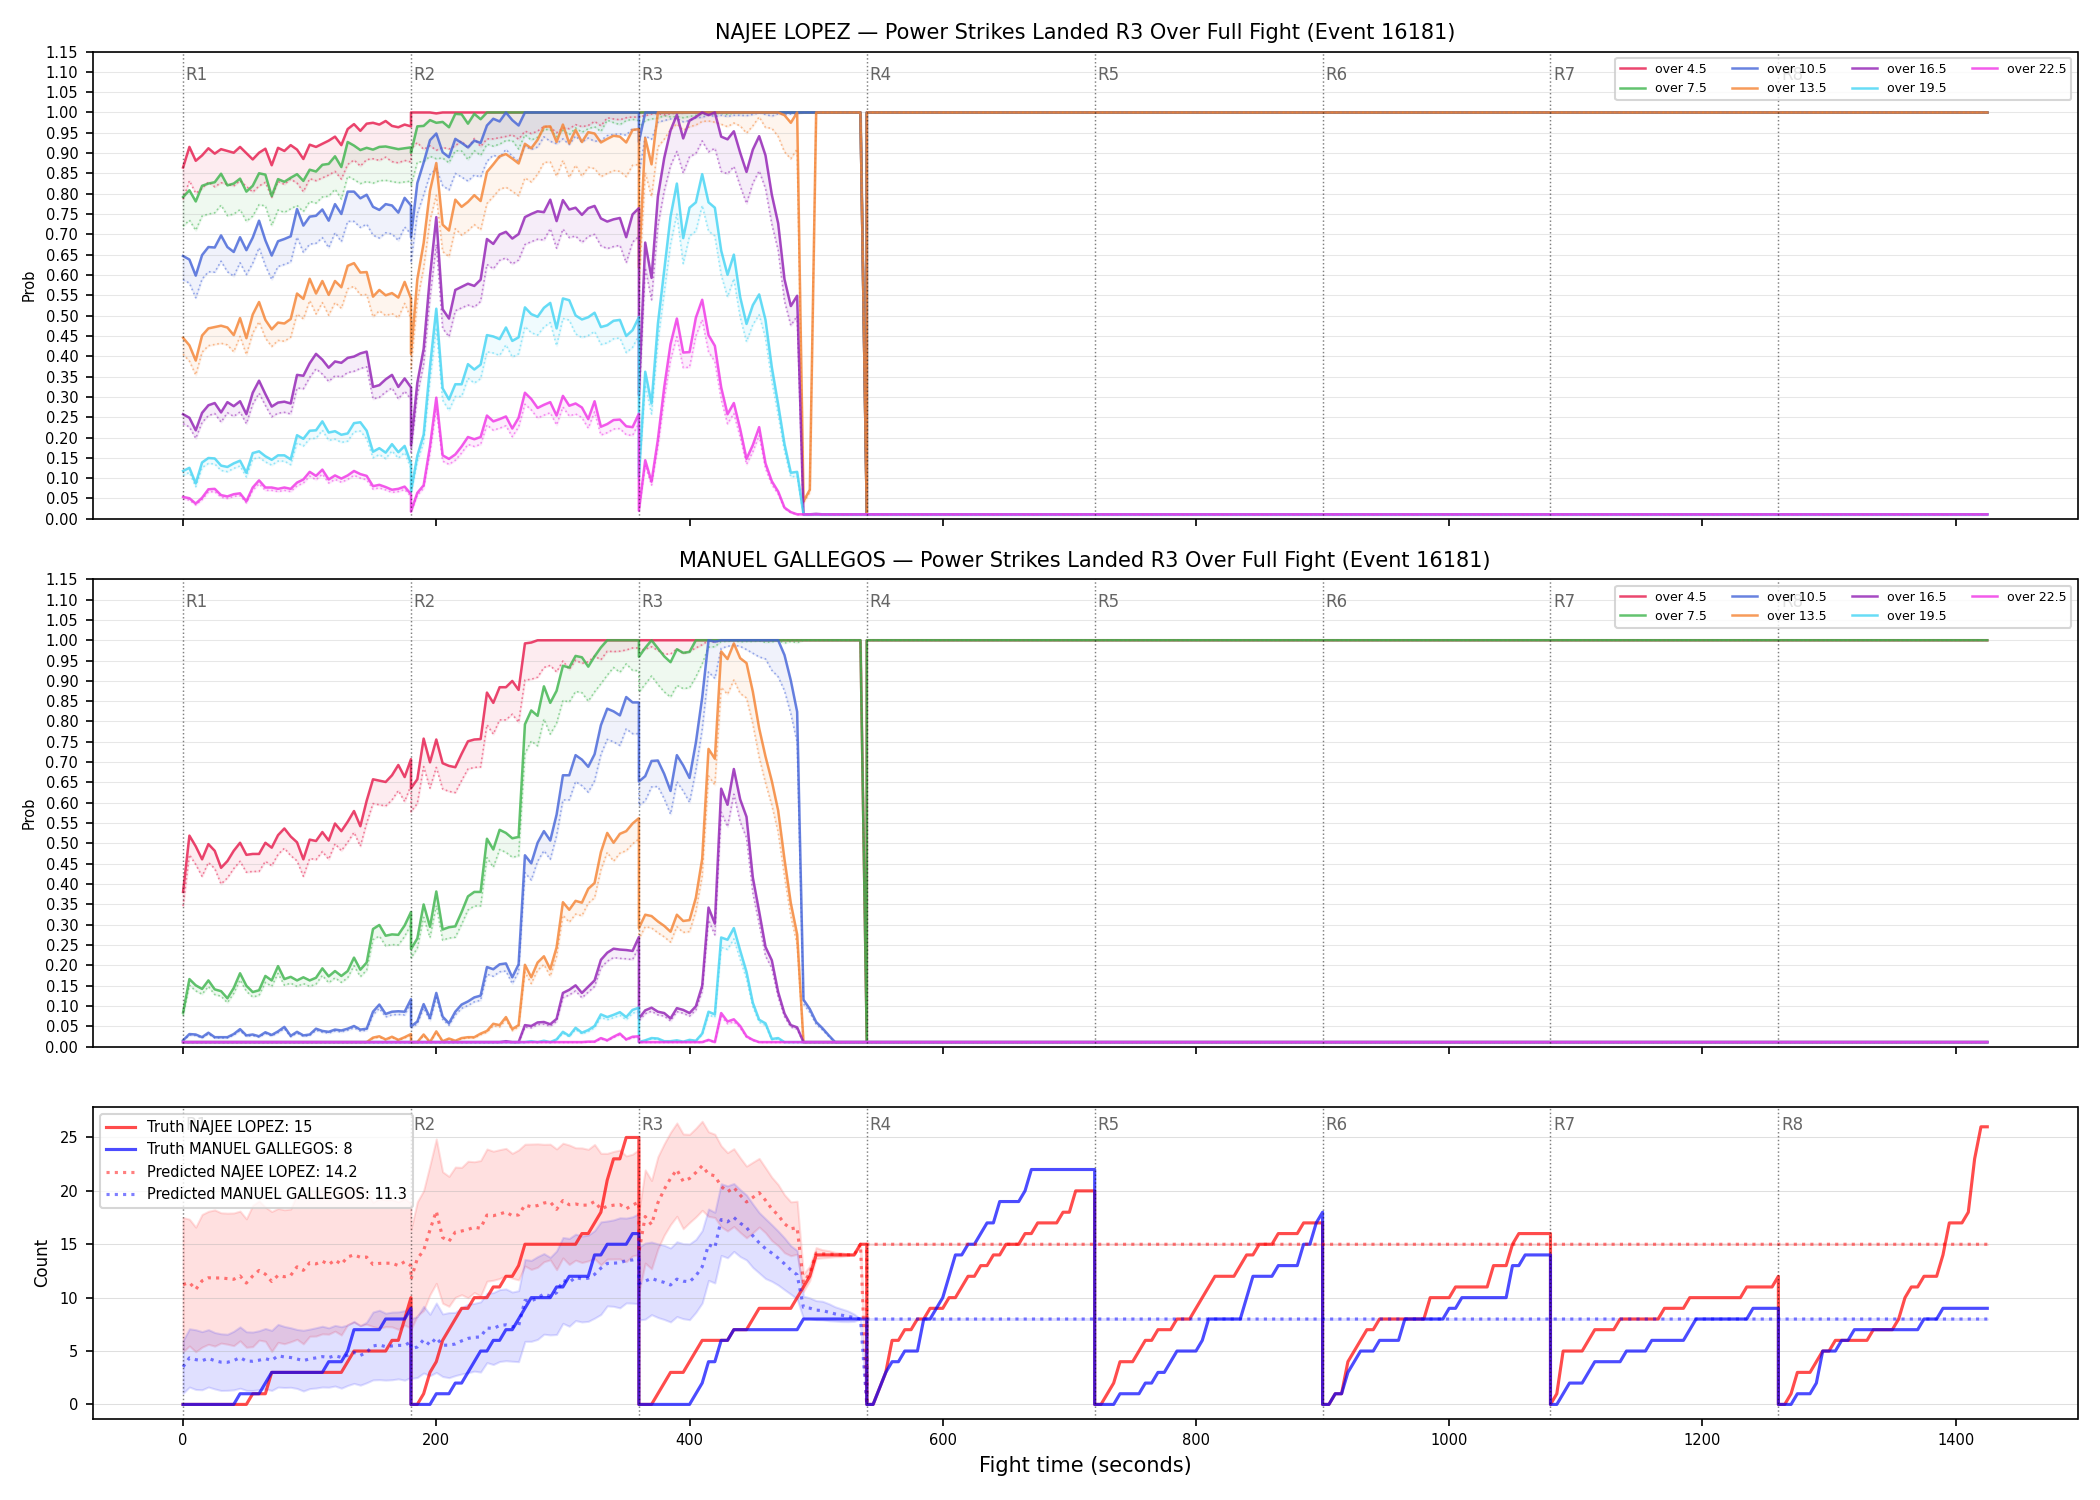This screenshot has height=1500, width=2100.
Task: Click 'Truth MANUEL GALLEGOS: 8' legend entry
Action: [x=228, y=1149]
